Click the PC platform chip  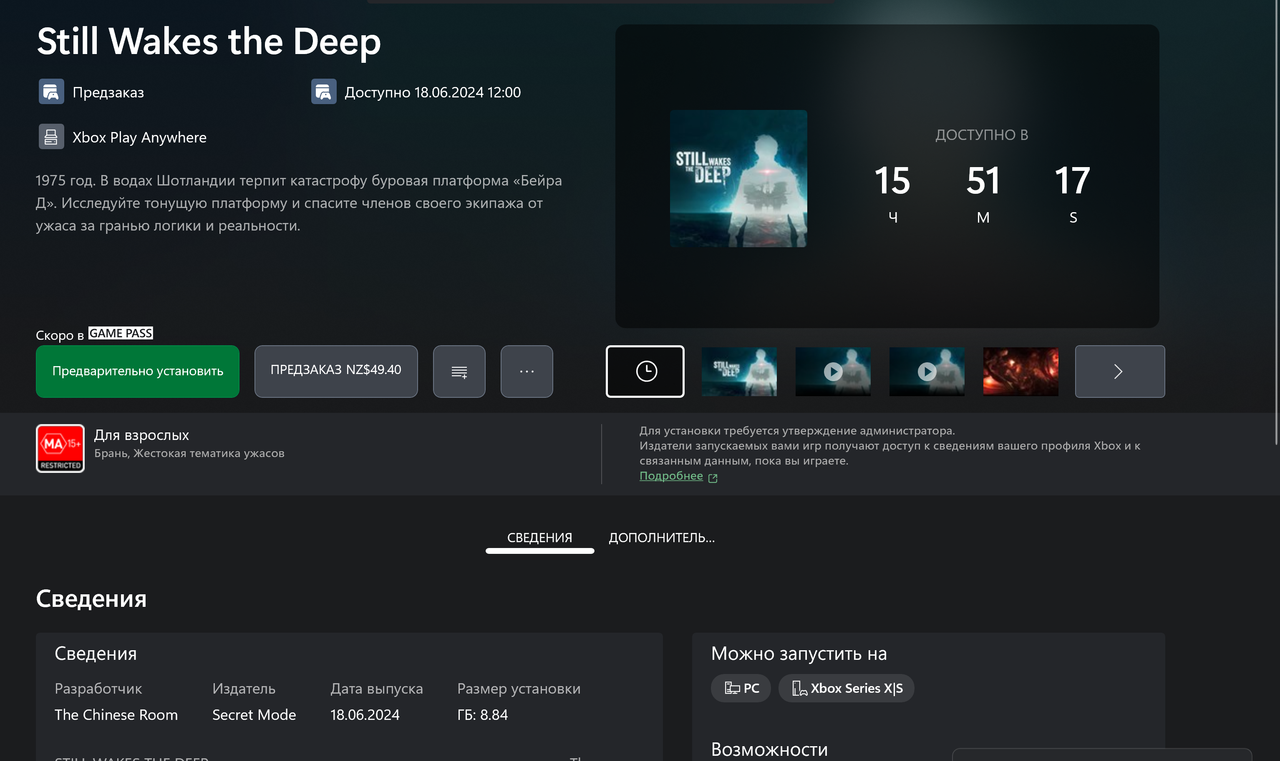[741, 688]
